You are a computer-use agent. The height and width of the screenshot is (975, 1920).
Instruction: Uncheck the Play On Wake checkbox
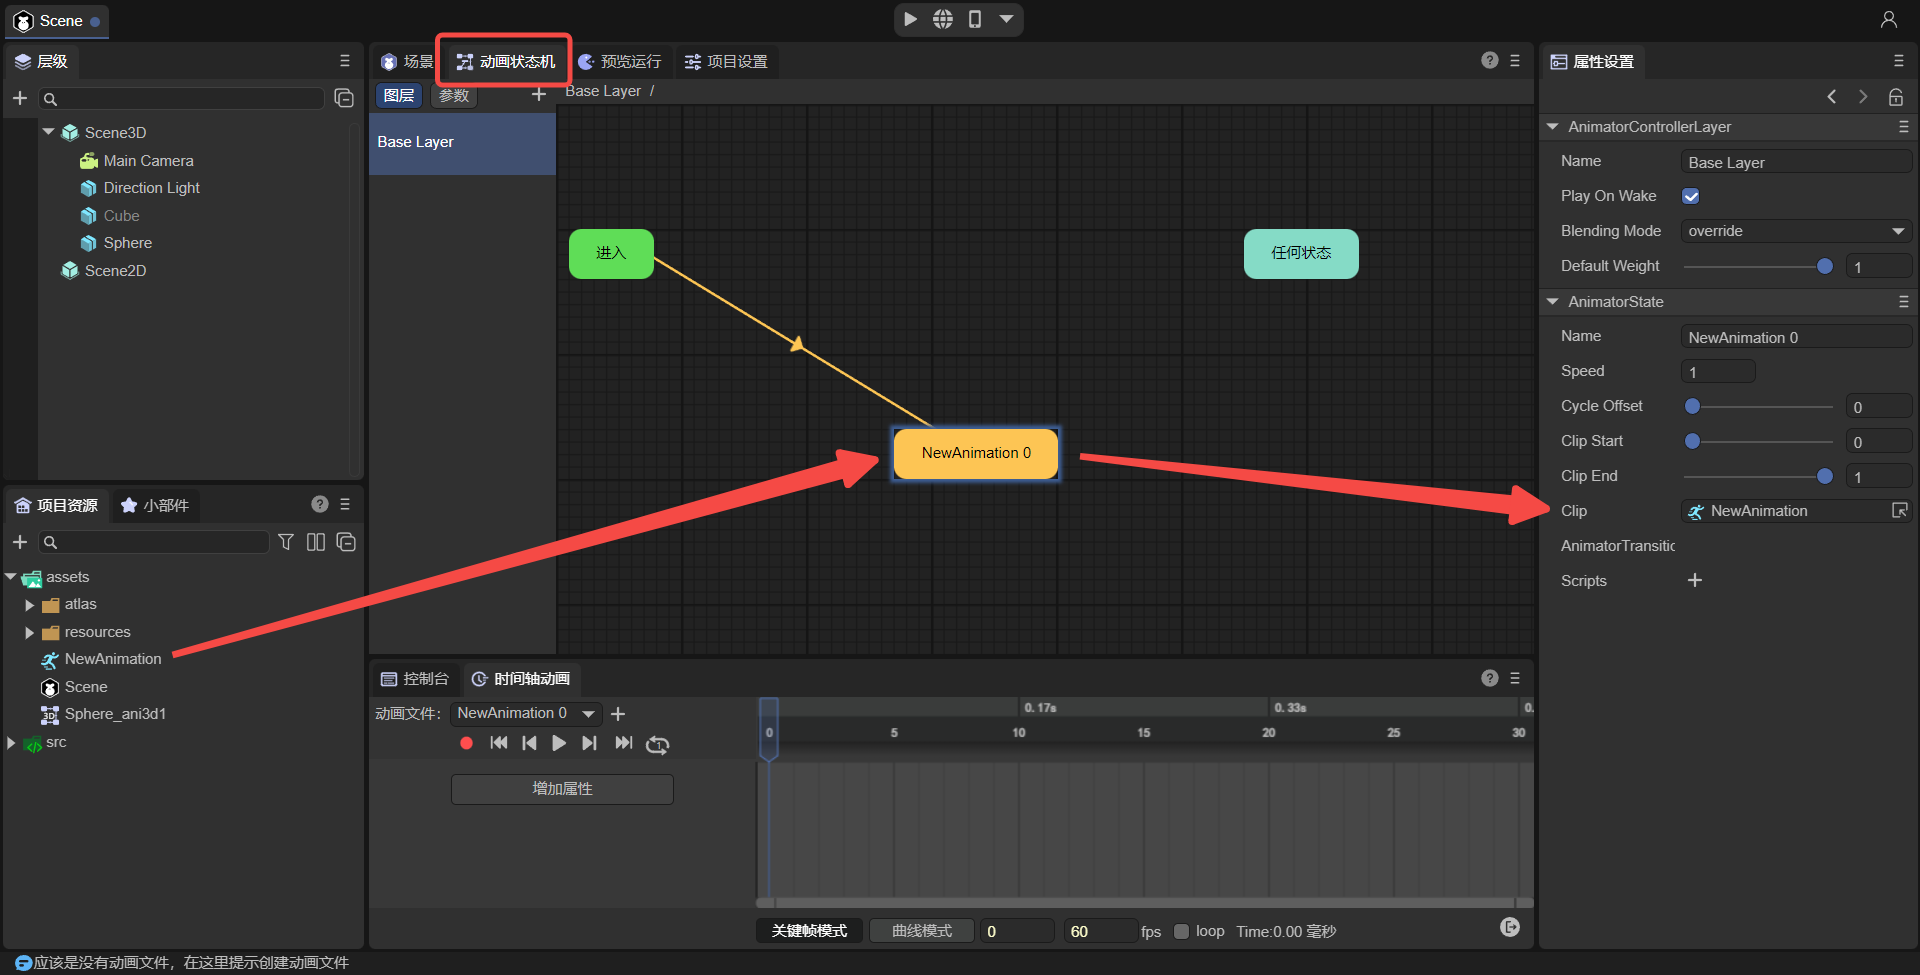1691,196
